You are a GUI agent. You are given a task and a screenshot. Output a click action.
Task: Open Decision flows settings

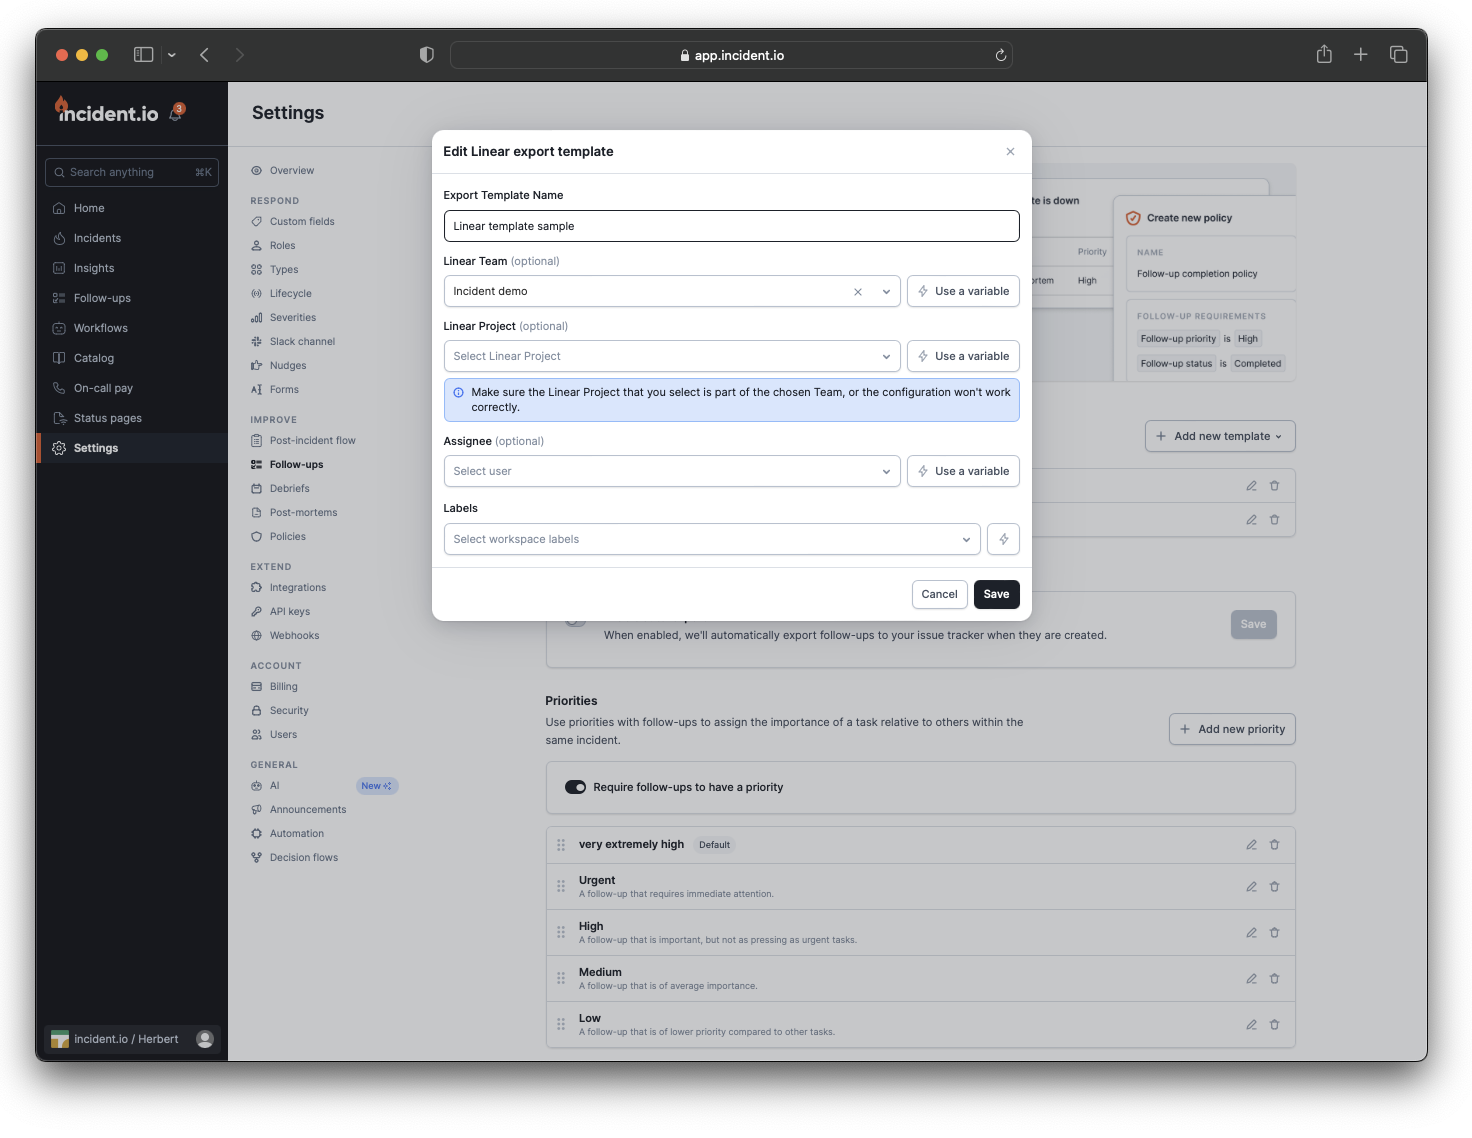point(304,858)
